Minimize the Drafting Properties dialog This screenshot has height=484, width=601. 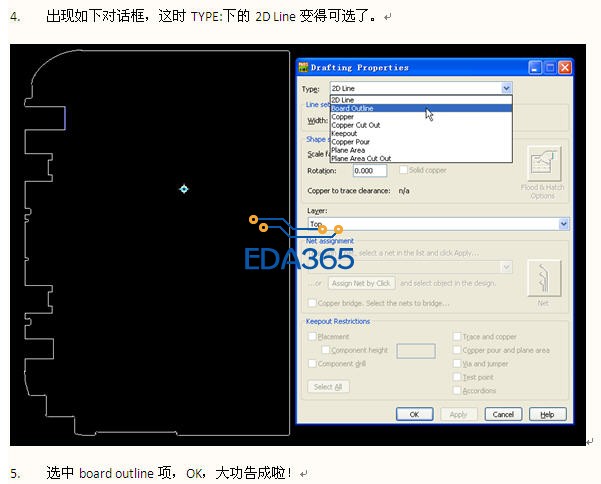(535, 68)
